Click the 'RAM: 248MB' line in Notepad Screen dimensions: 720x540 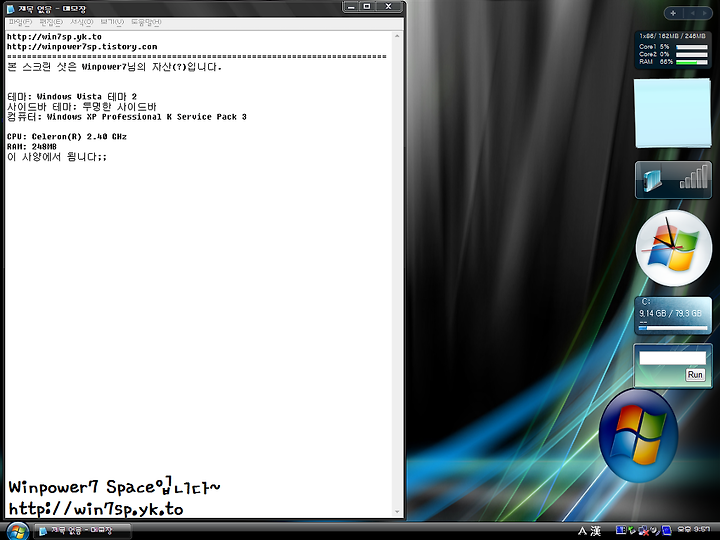click(x=32, y=146)
